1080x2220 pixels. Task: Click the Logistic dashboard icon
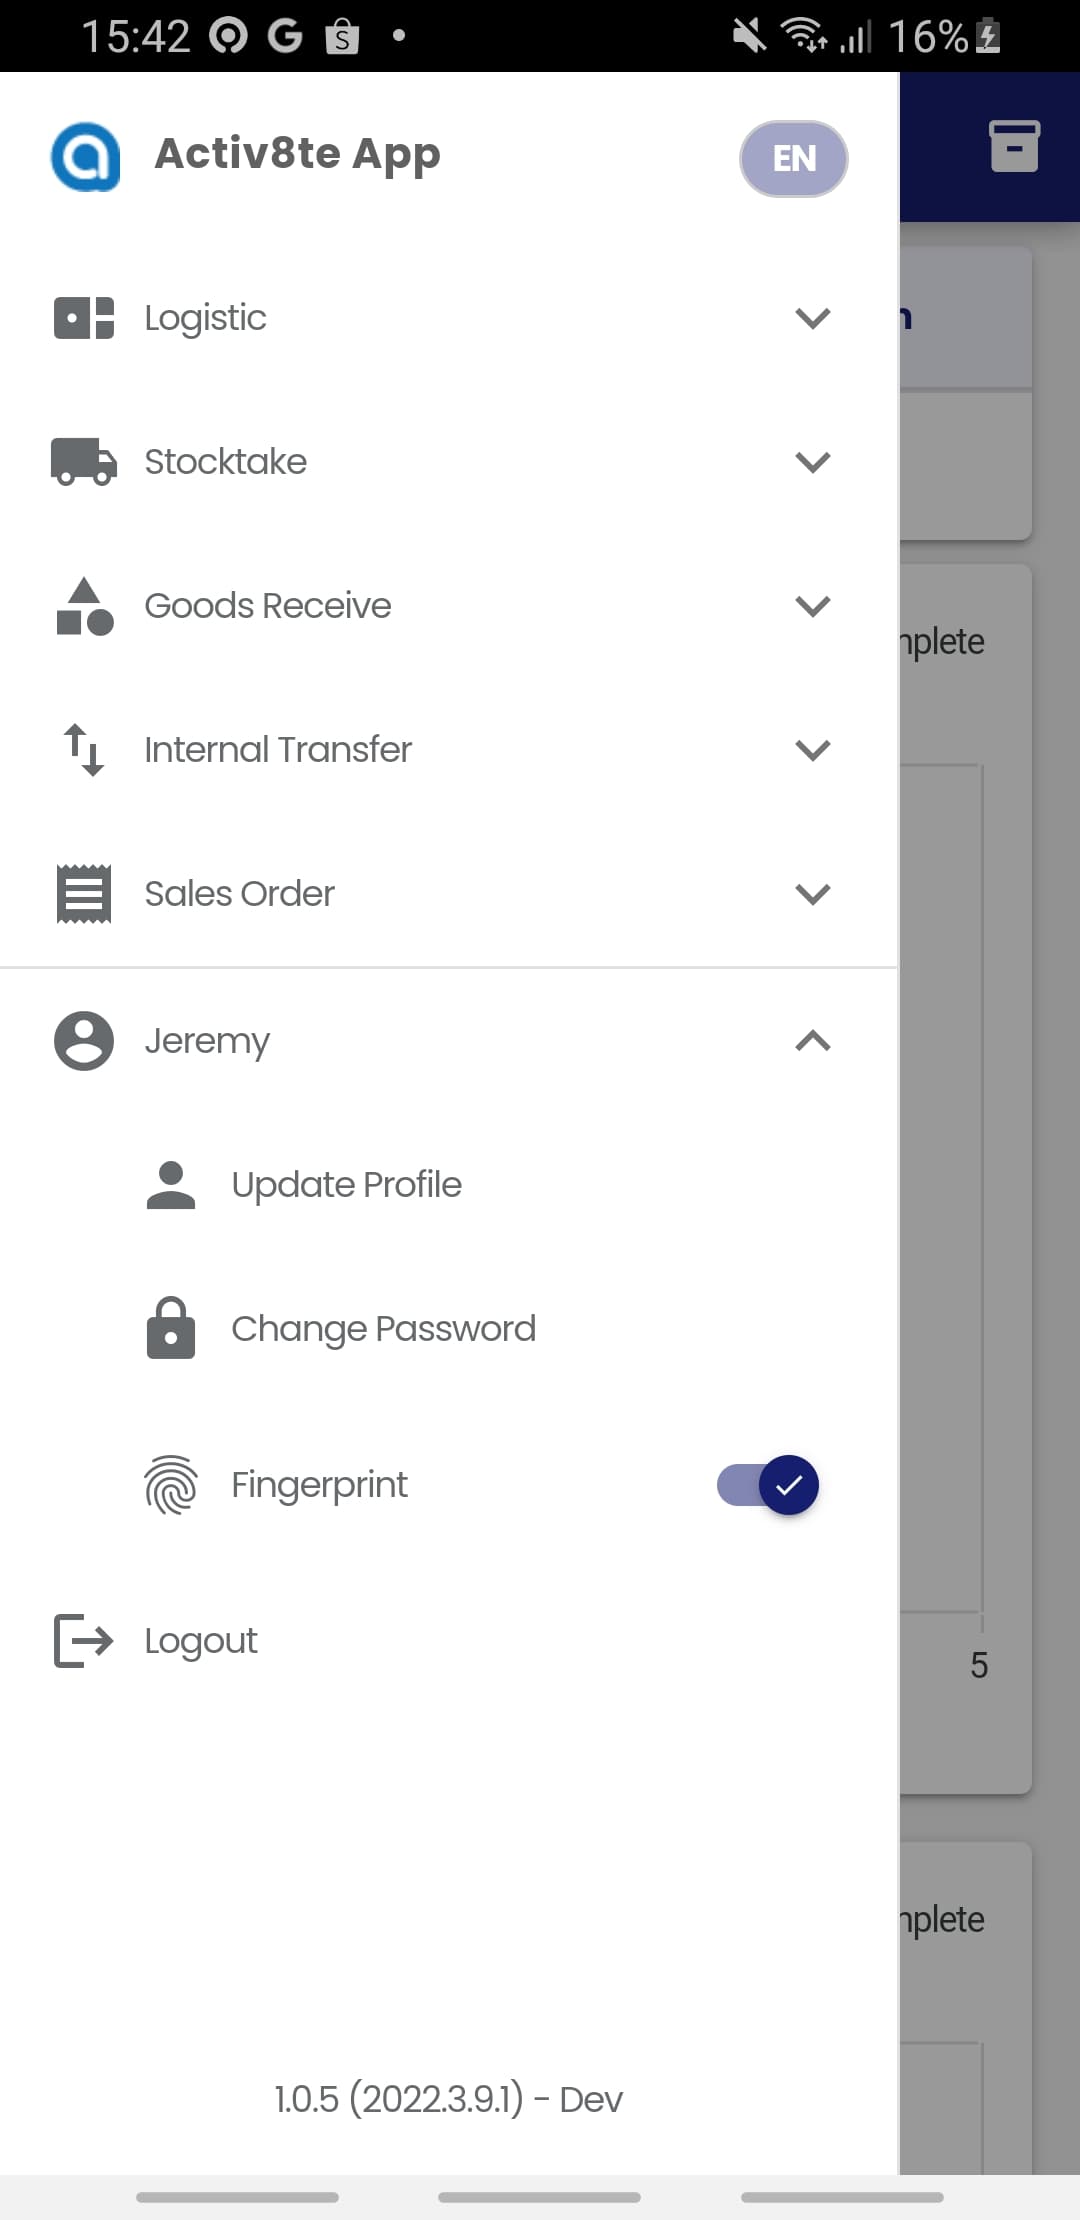[84, 318]
